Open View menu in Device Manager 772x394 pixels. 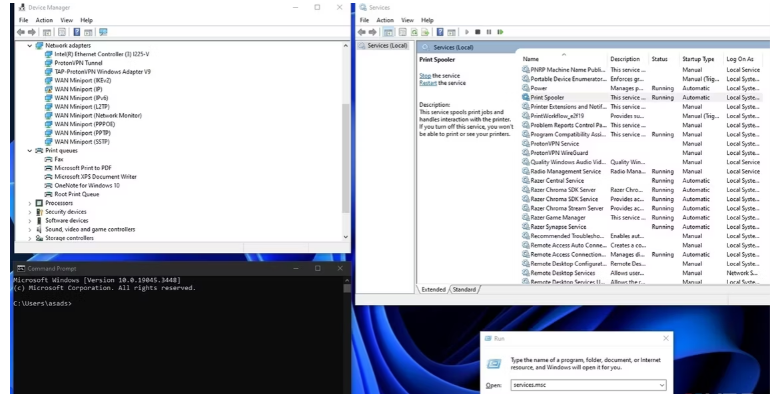pos(66,20)
